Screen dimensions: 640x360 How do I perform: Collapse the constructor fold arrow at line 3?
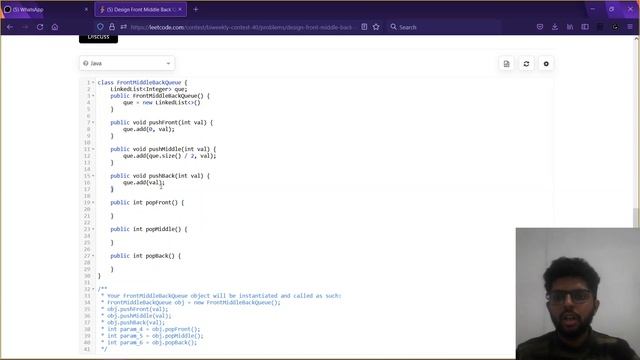point(93,96)
